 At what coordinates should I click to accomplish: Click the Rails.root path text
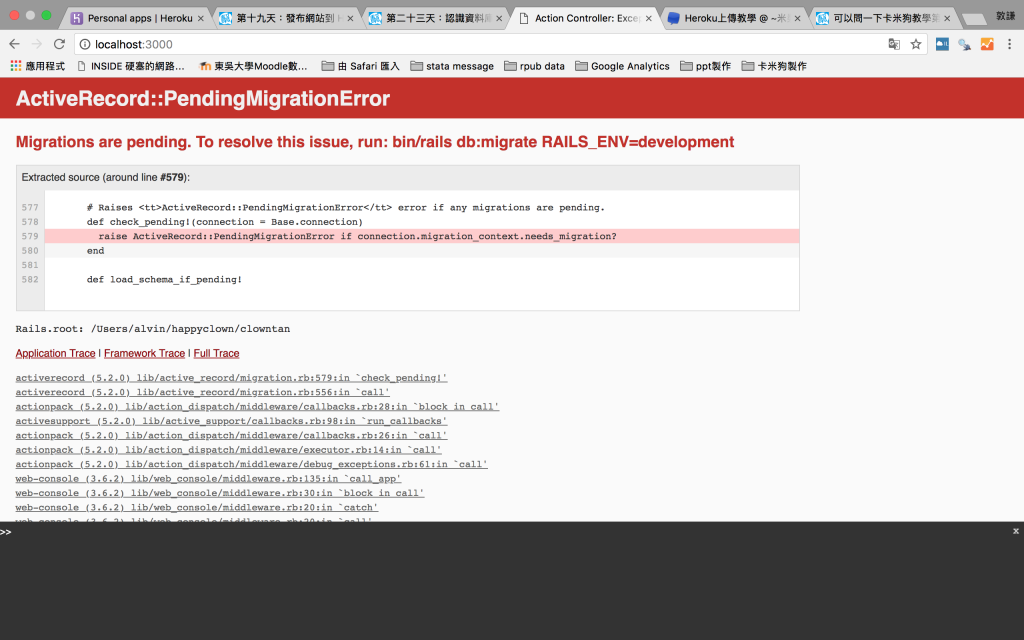coord(190,329)
